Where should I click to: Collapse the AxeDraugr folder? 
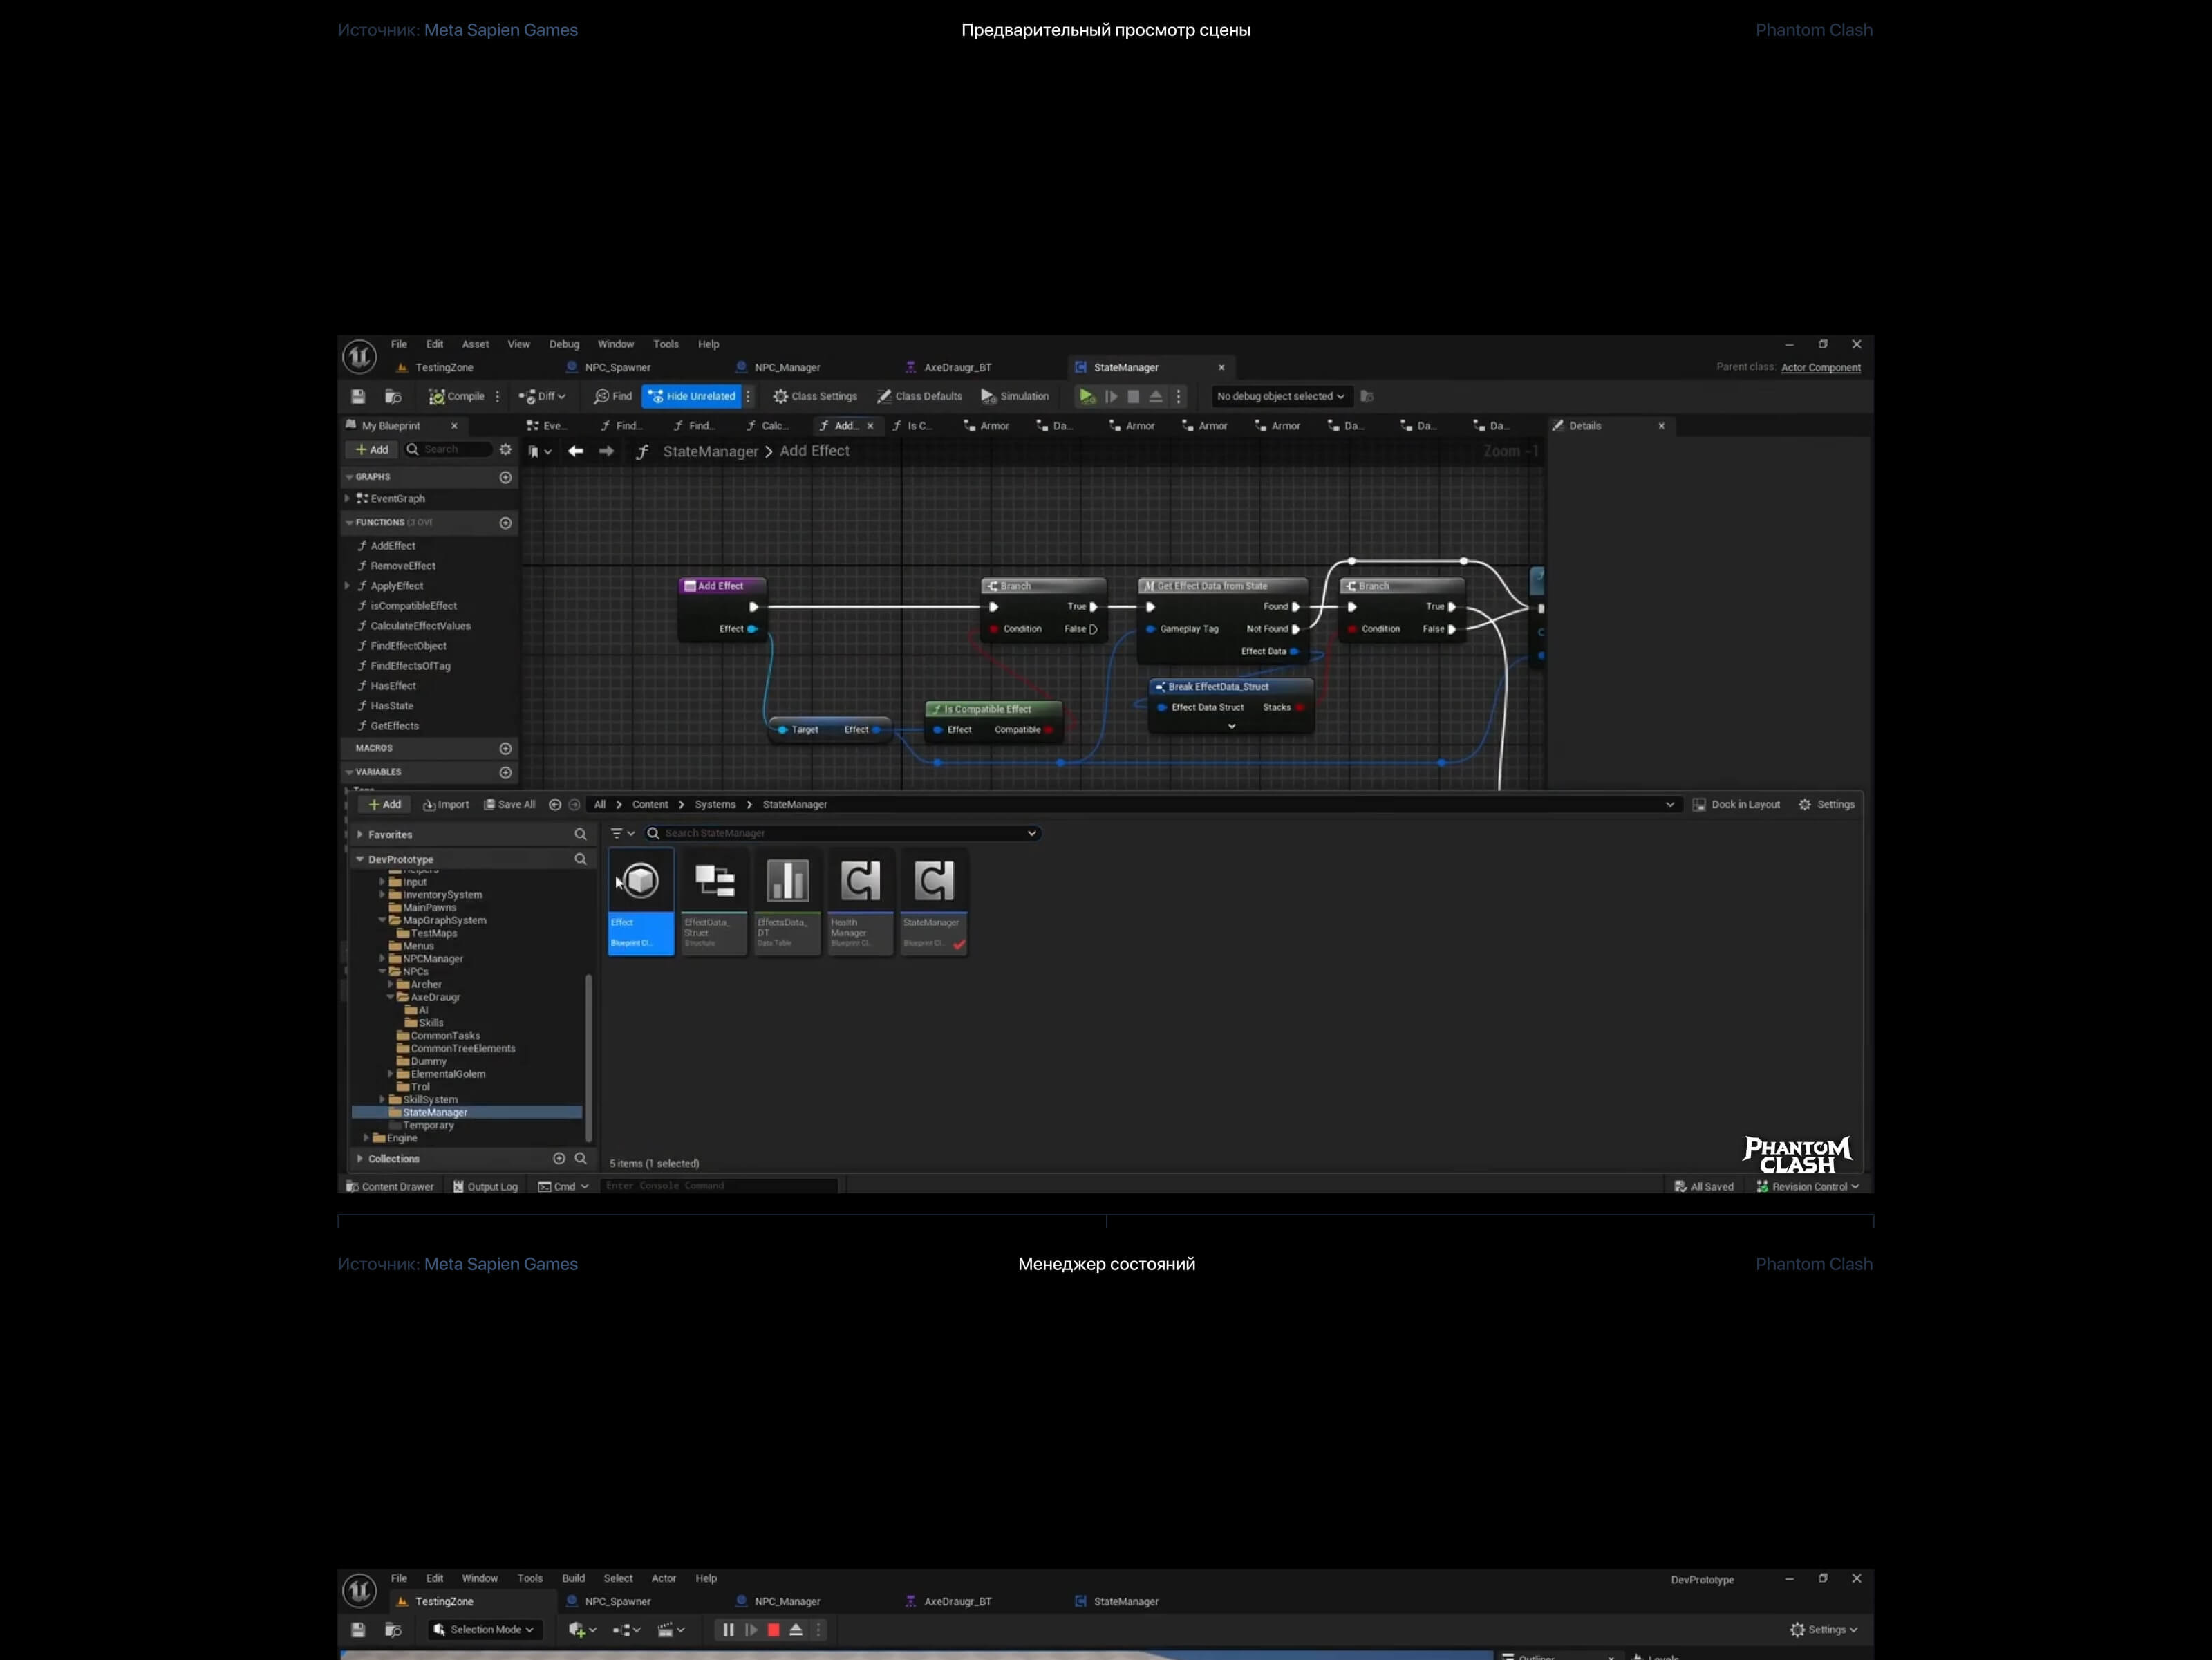tap(391, 997)
